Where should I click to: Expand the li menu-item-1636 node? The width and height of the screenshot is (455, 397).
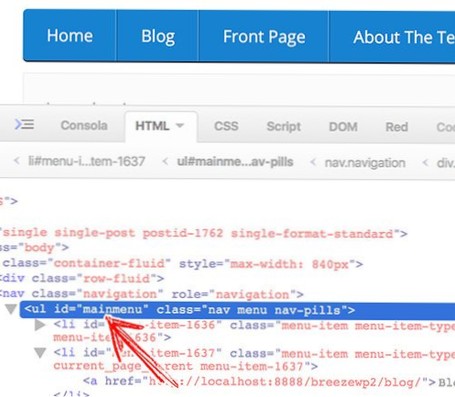point(40,325)
